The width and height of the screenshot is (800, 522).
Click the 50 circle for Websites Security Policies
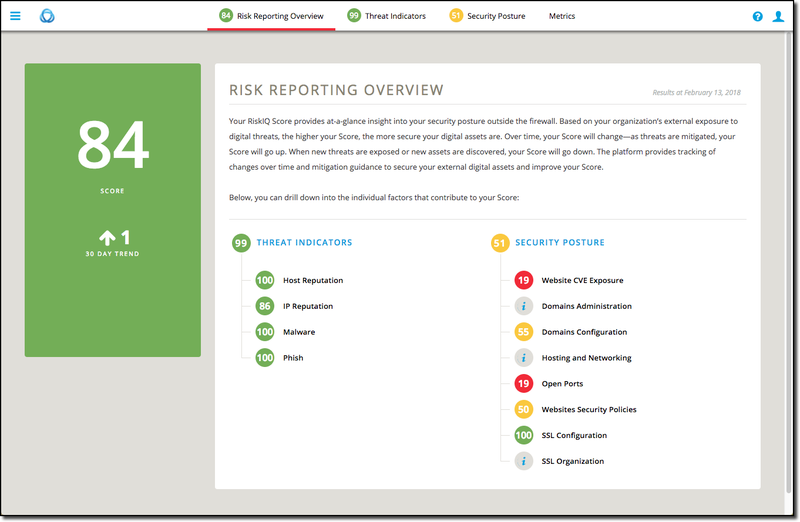(x=523, y=409)
